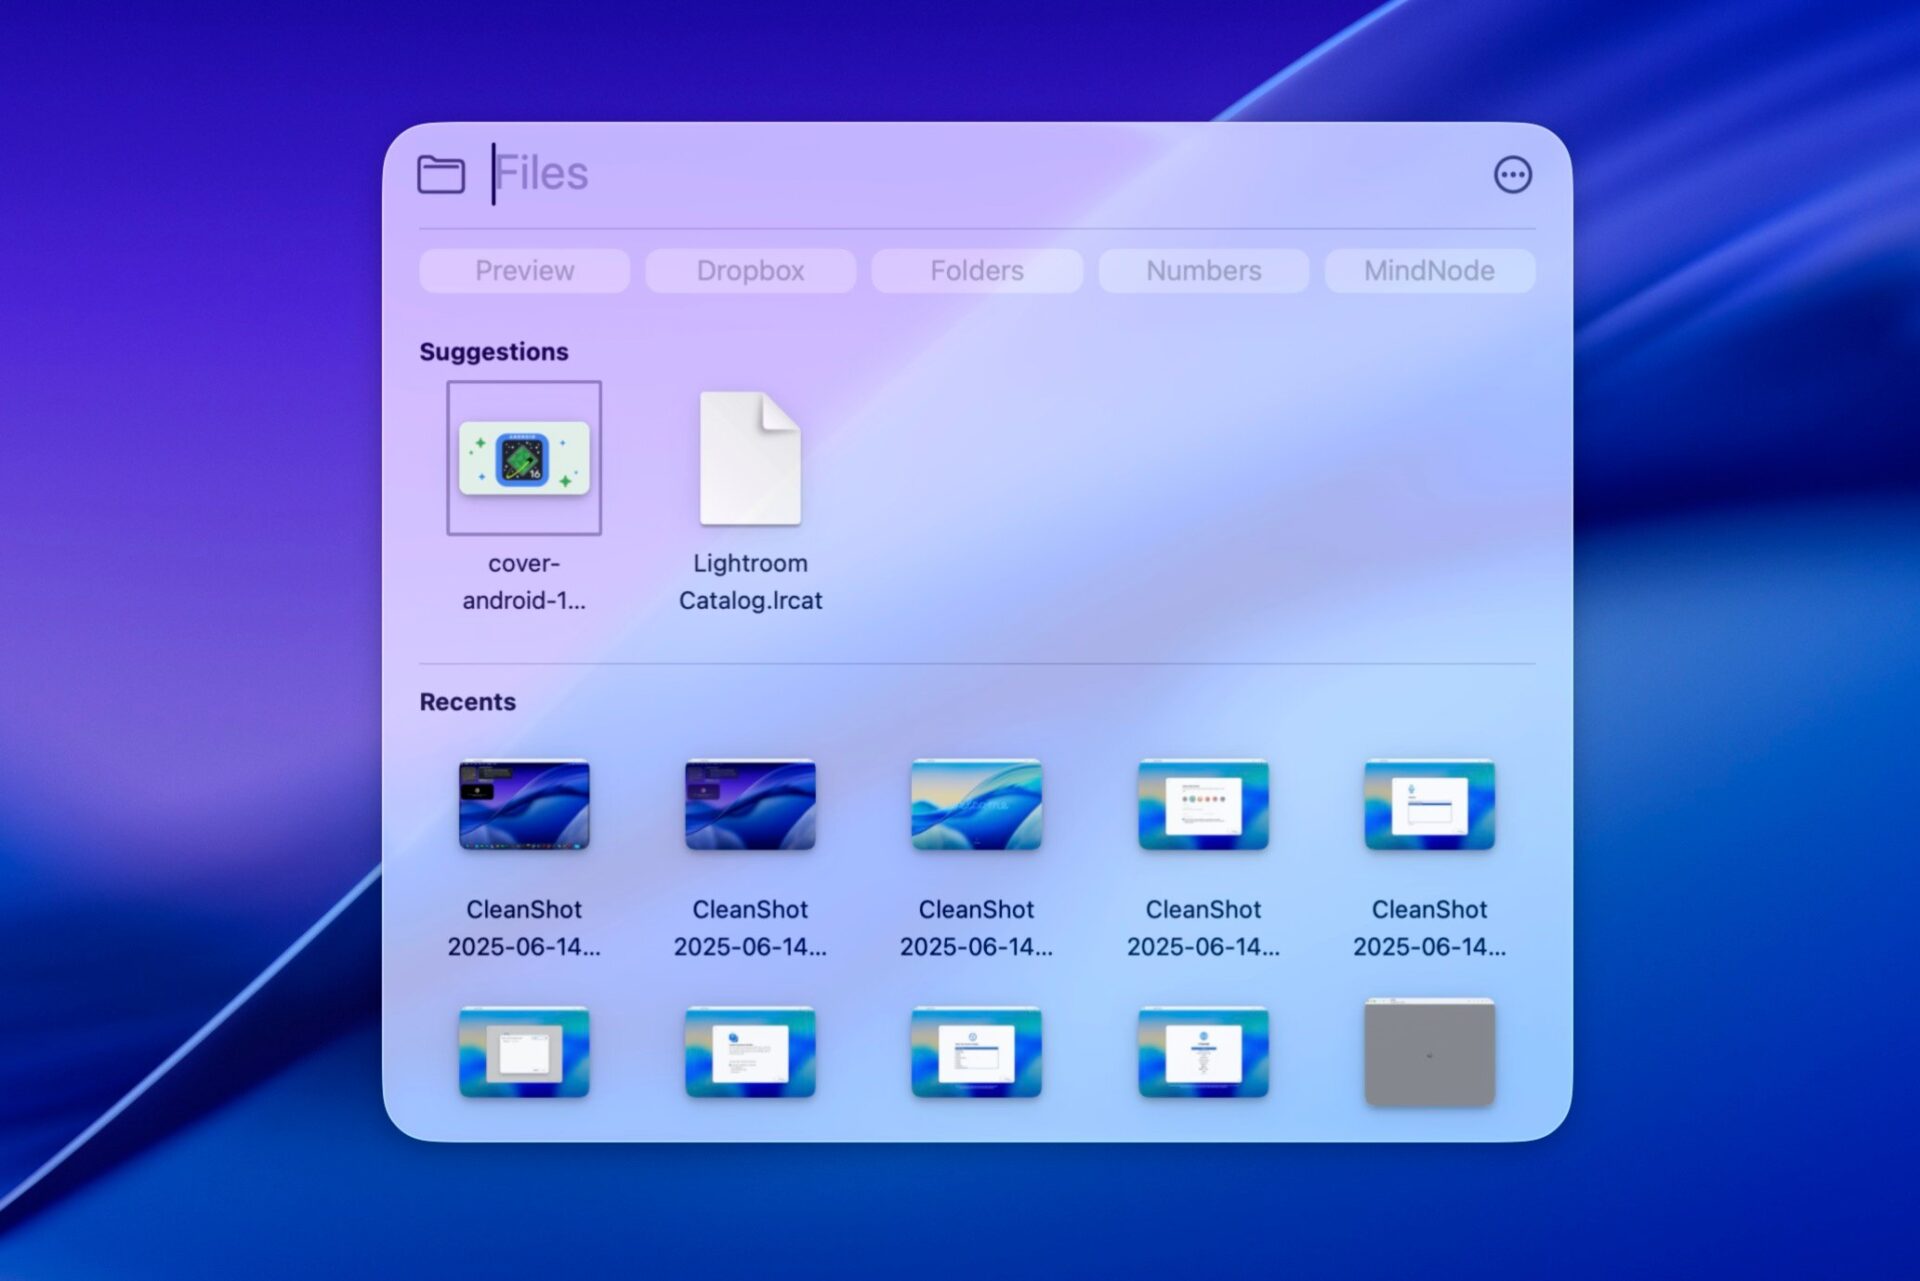Open second CleanShot recent in top row
The width and height of the screenshot is (1920, 1281).
pyautogui.click(x=750, y=805)
